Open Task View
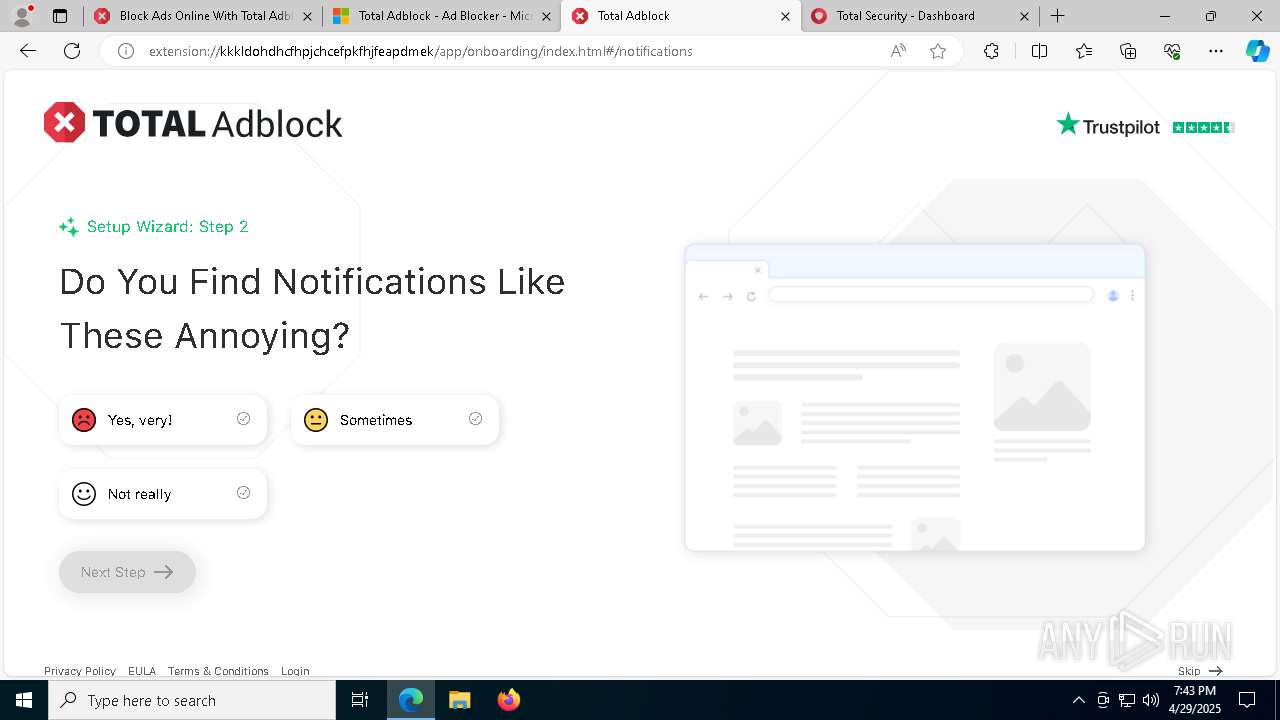Image resolution: width=1280 pixels, height=720 pixels. click(x=360, y=700)
